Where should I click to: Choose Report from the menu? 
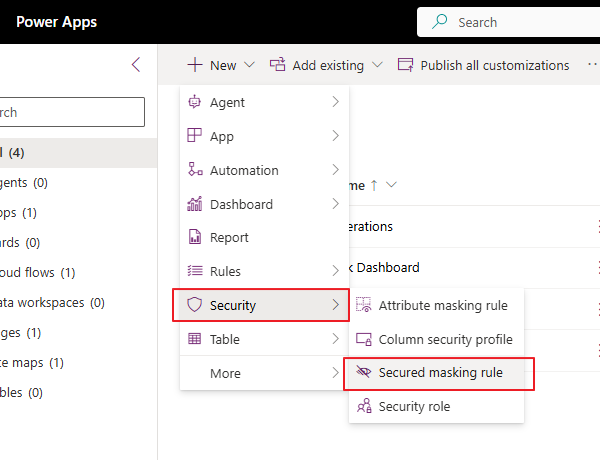(x=264, y=238)
